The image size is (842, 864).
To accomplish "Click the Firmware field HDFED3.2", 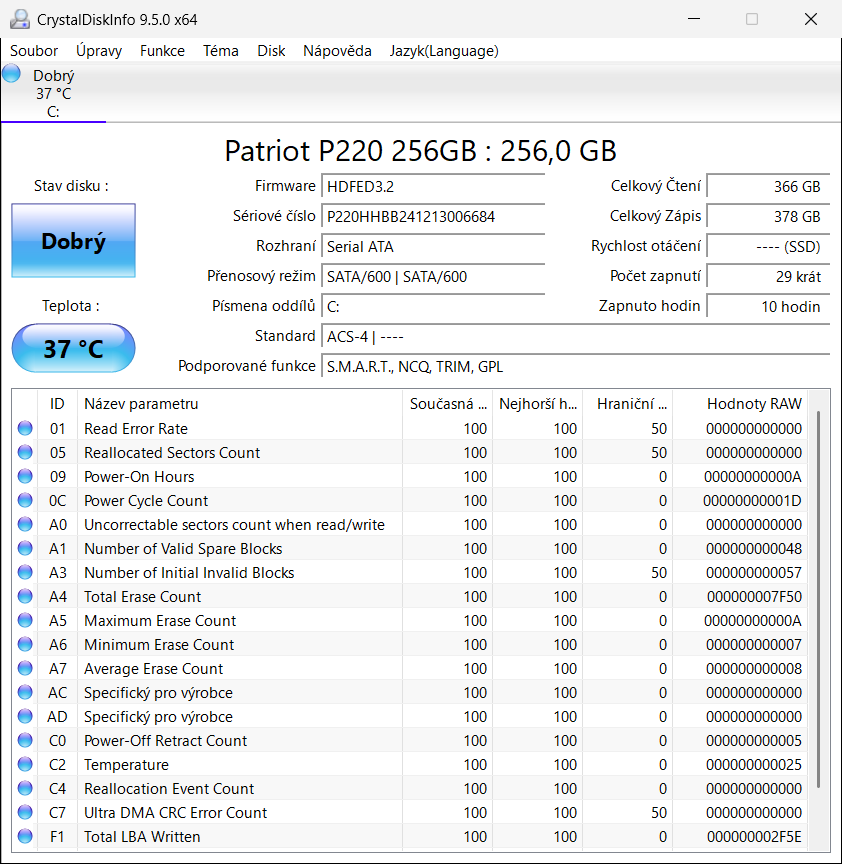I will click(x=433, y=186).
